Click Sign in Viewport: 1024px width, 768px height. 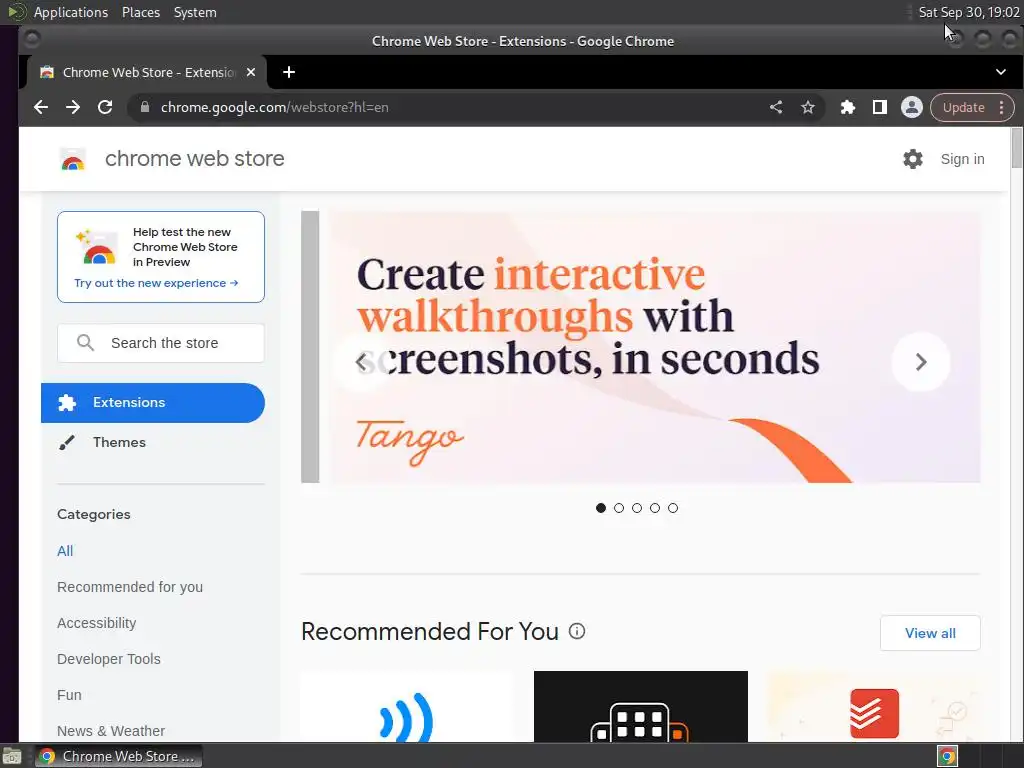point(962,159)
